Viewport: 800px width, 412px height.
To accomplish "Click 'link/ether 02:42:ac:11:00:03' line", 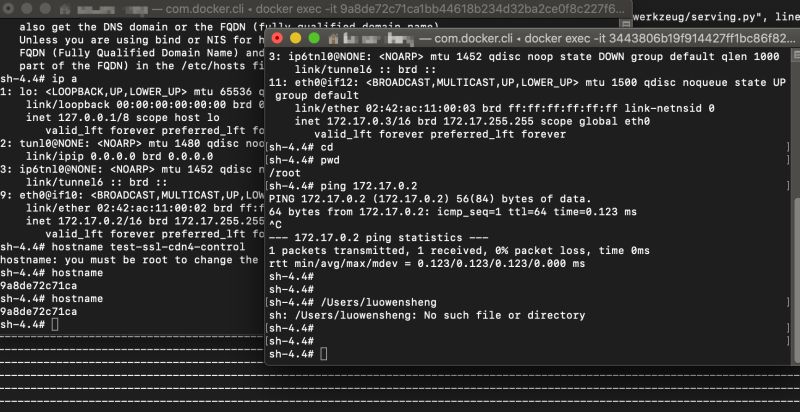I will point(504,109).
